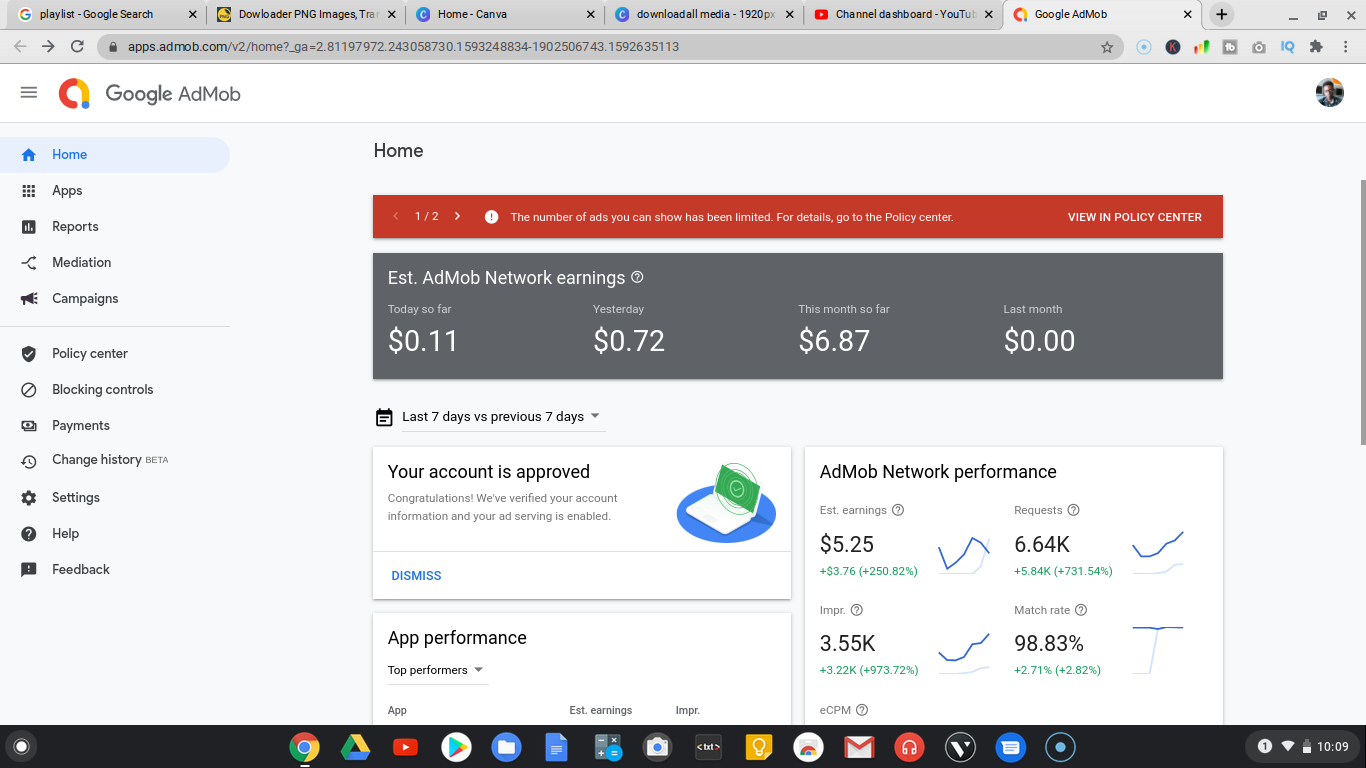This screenshot has width=1366, height=768.
Task: Open help icon next to Requests
Action: (1074, 510)
